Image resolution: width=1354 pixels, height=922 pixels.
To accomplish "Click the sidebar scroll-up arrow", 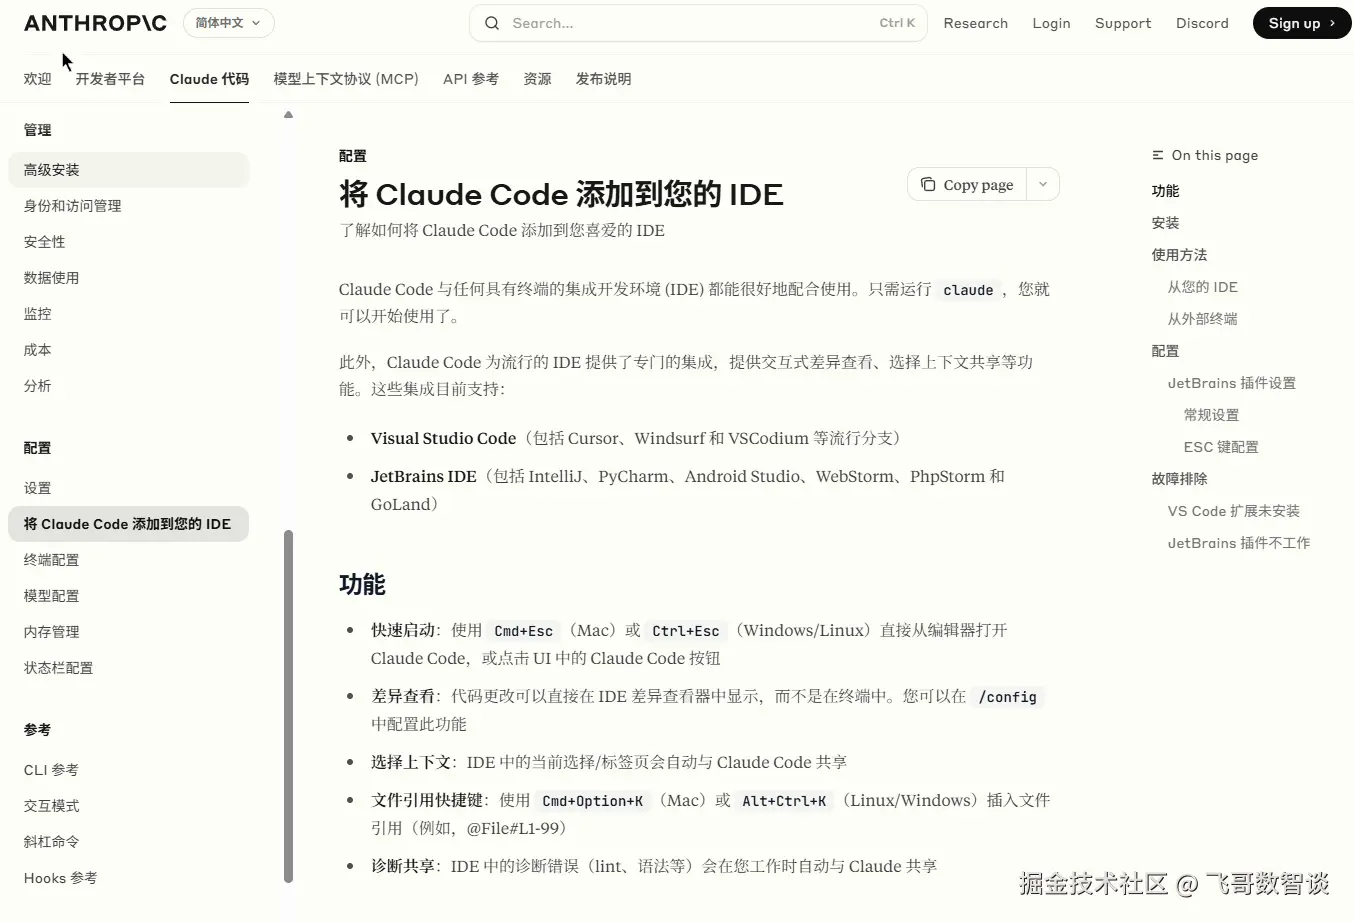I will click(x=288, y=115).
